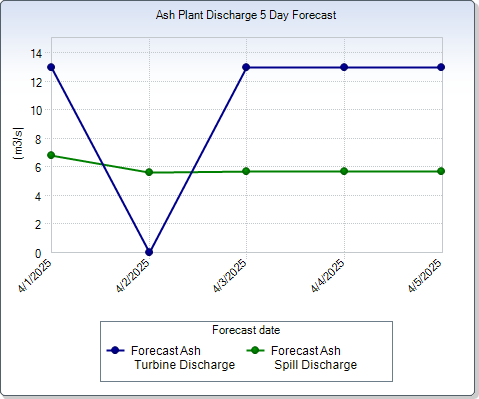Click the turbine discharge point on 4/1/2025
The height and width of the screenshot is (399, 479).
51,67
